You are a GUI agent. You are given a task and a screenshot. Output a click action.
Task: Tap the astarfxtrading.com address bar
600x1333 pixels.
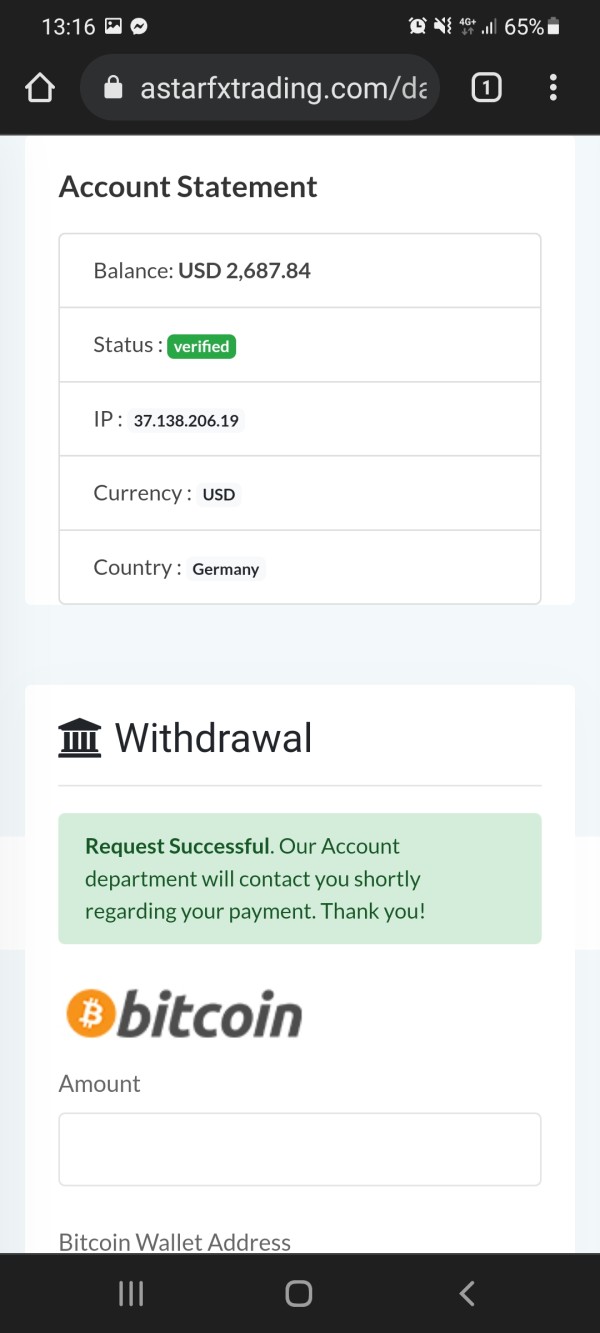(x=283, y=89)
